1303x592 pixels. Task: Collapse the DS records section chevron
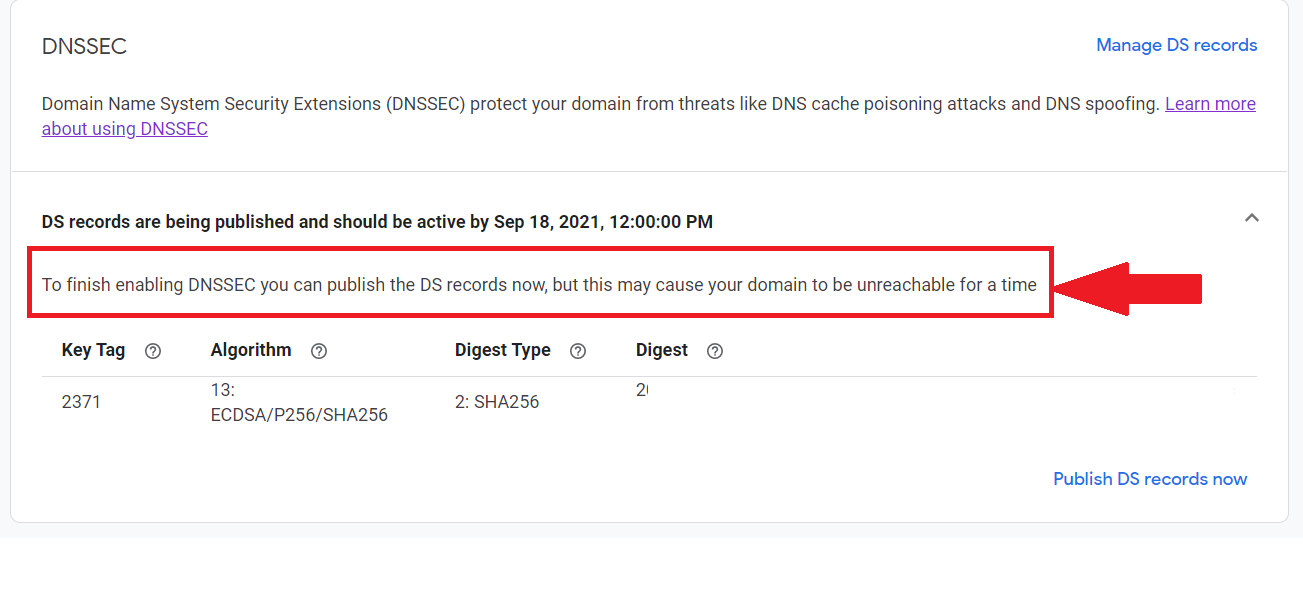tap(1251, 218)
